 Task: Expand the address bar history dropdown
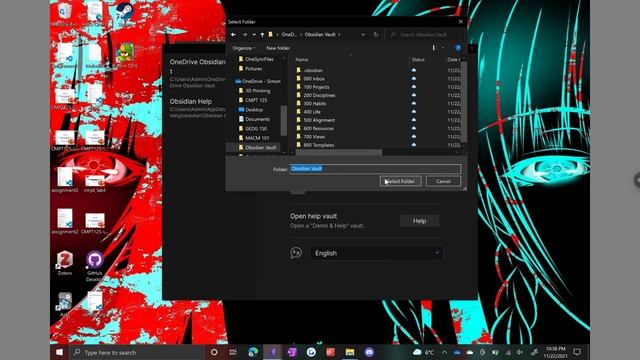(x=363, y=35)
